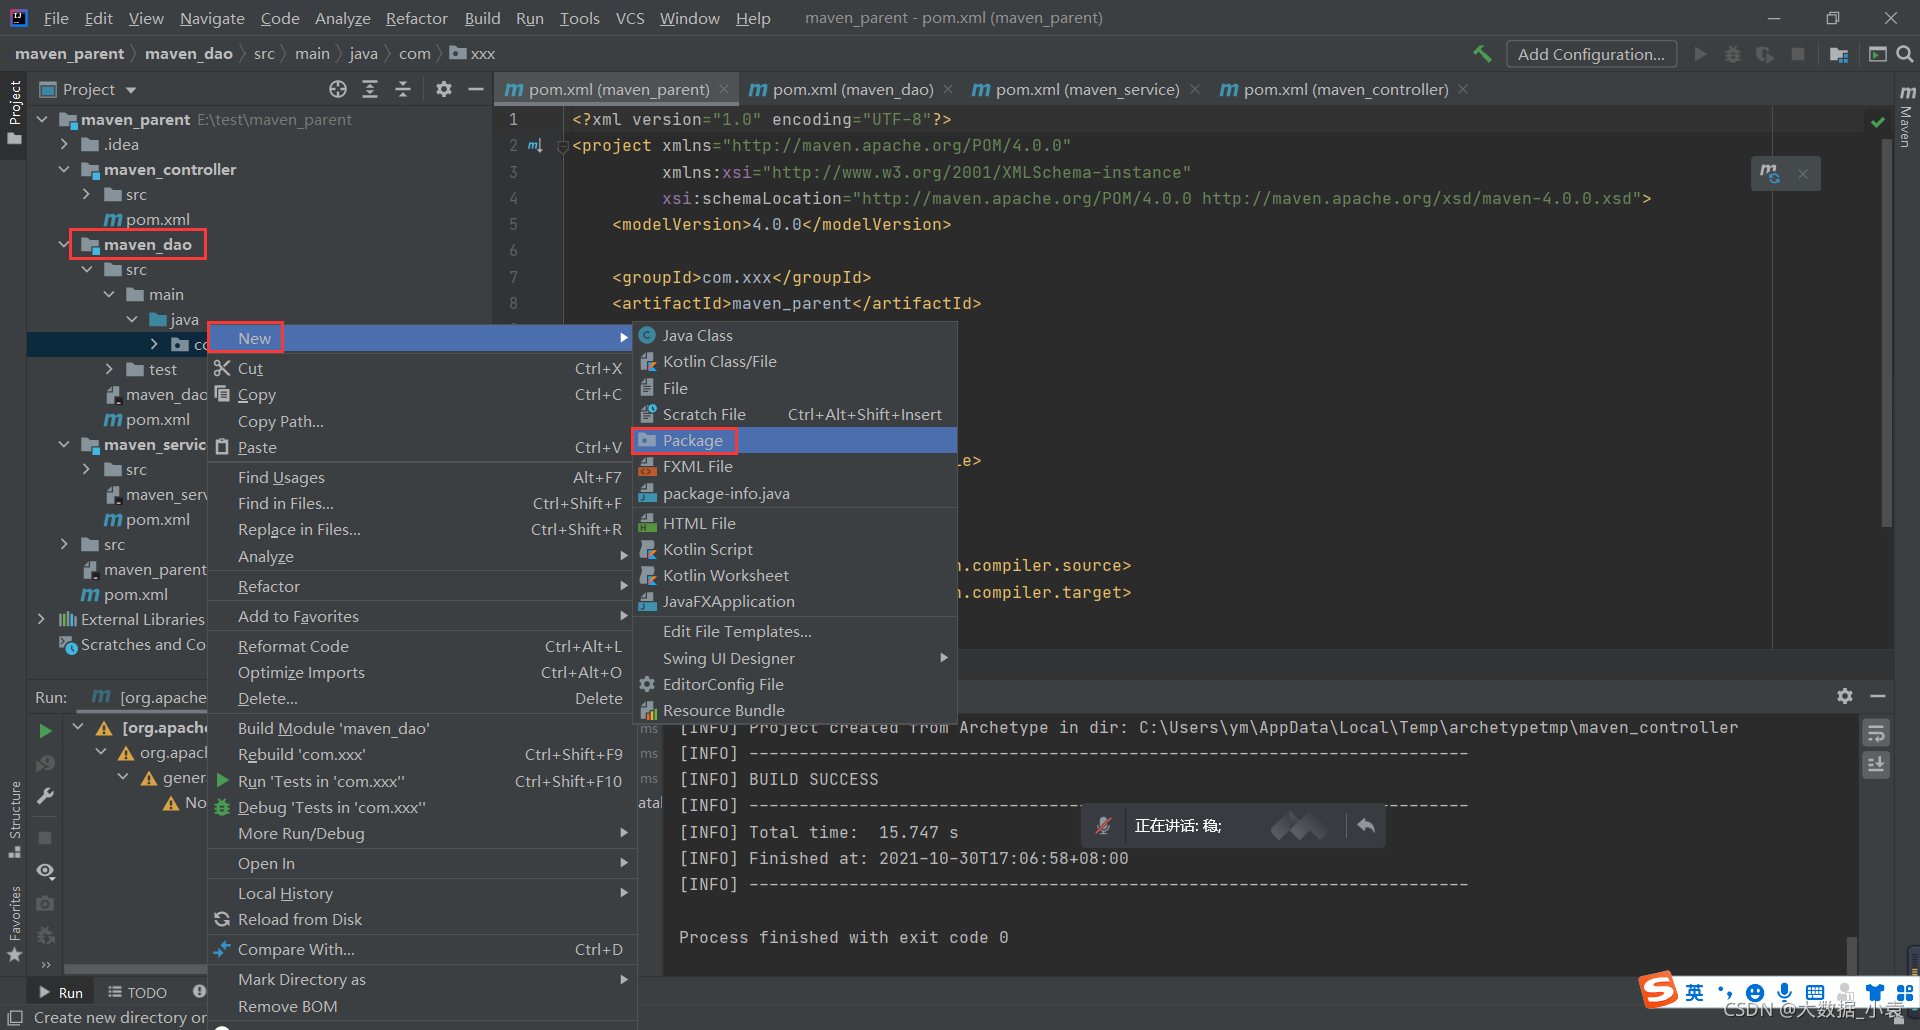Click Reload from Disk entry

pos(422,920)
